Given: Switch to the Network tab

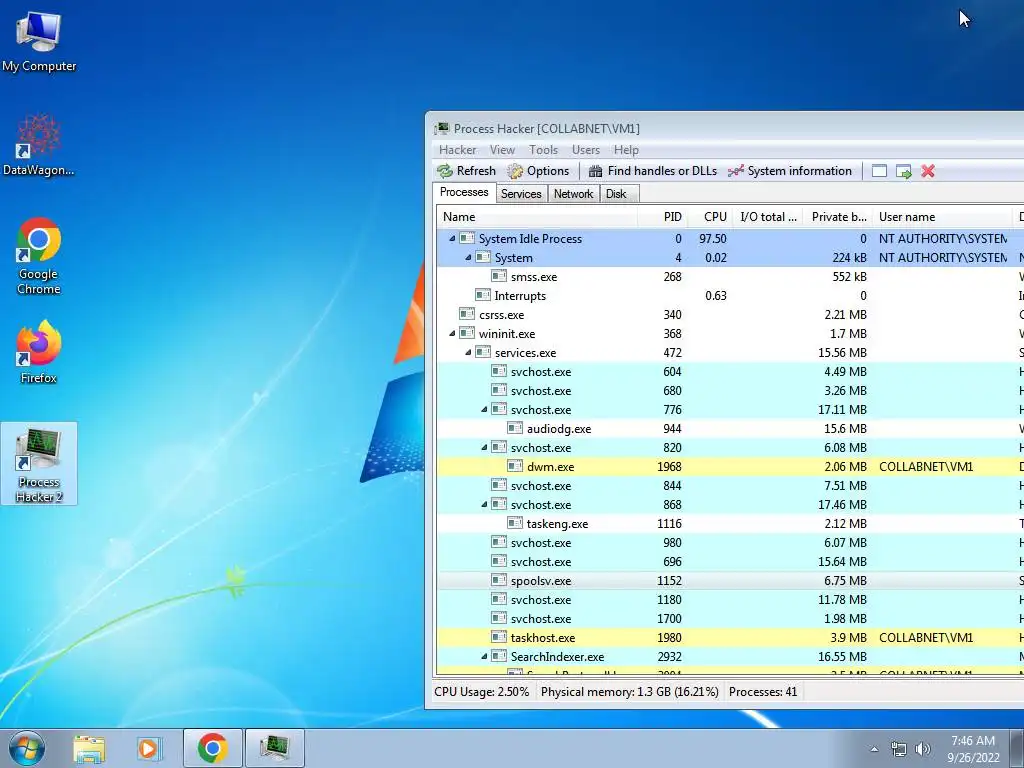Looking at the screenshot, I should [x=573, y=194].
